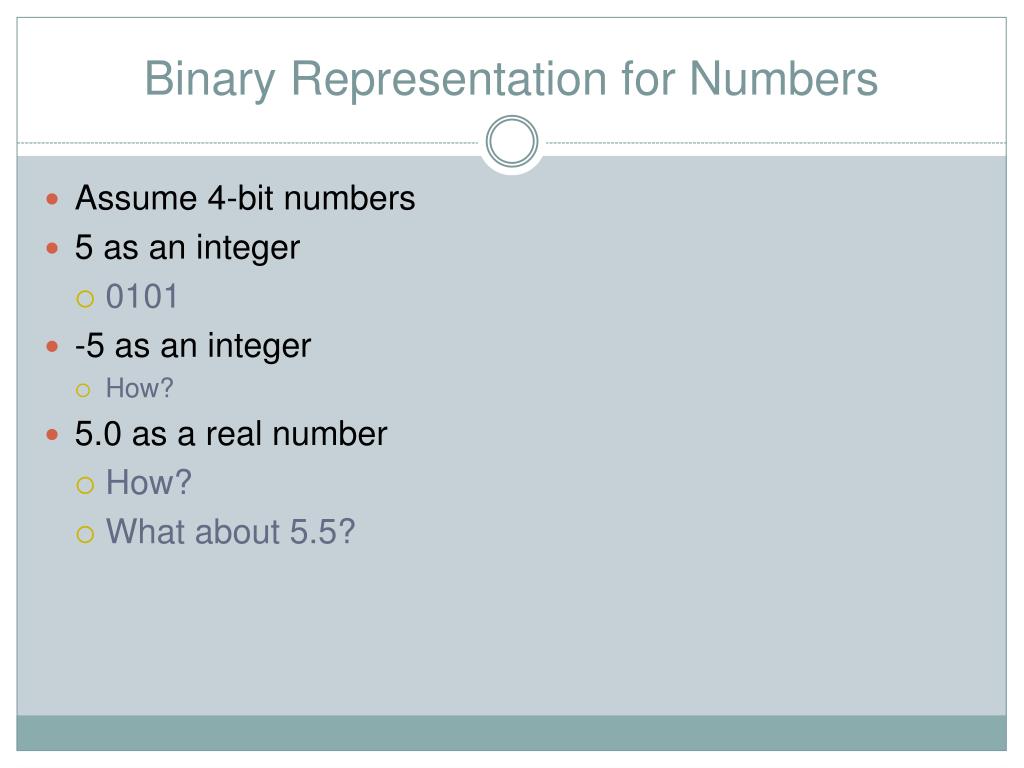The height and width of the screenshot is (768, 1024).
Task: Click the circle ornament below the title
Action: 512,142
